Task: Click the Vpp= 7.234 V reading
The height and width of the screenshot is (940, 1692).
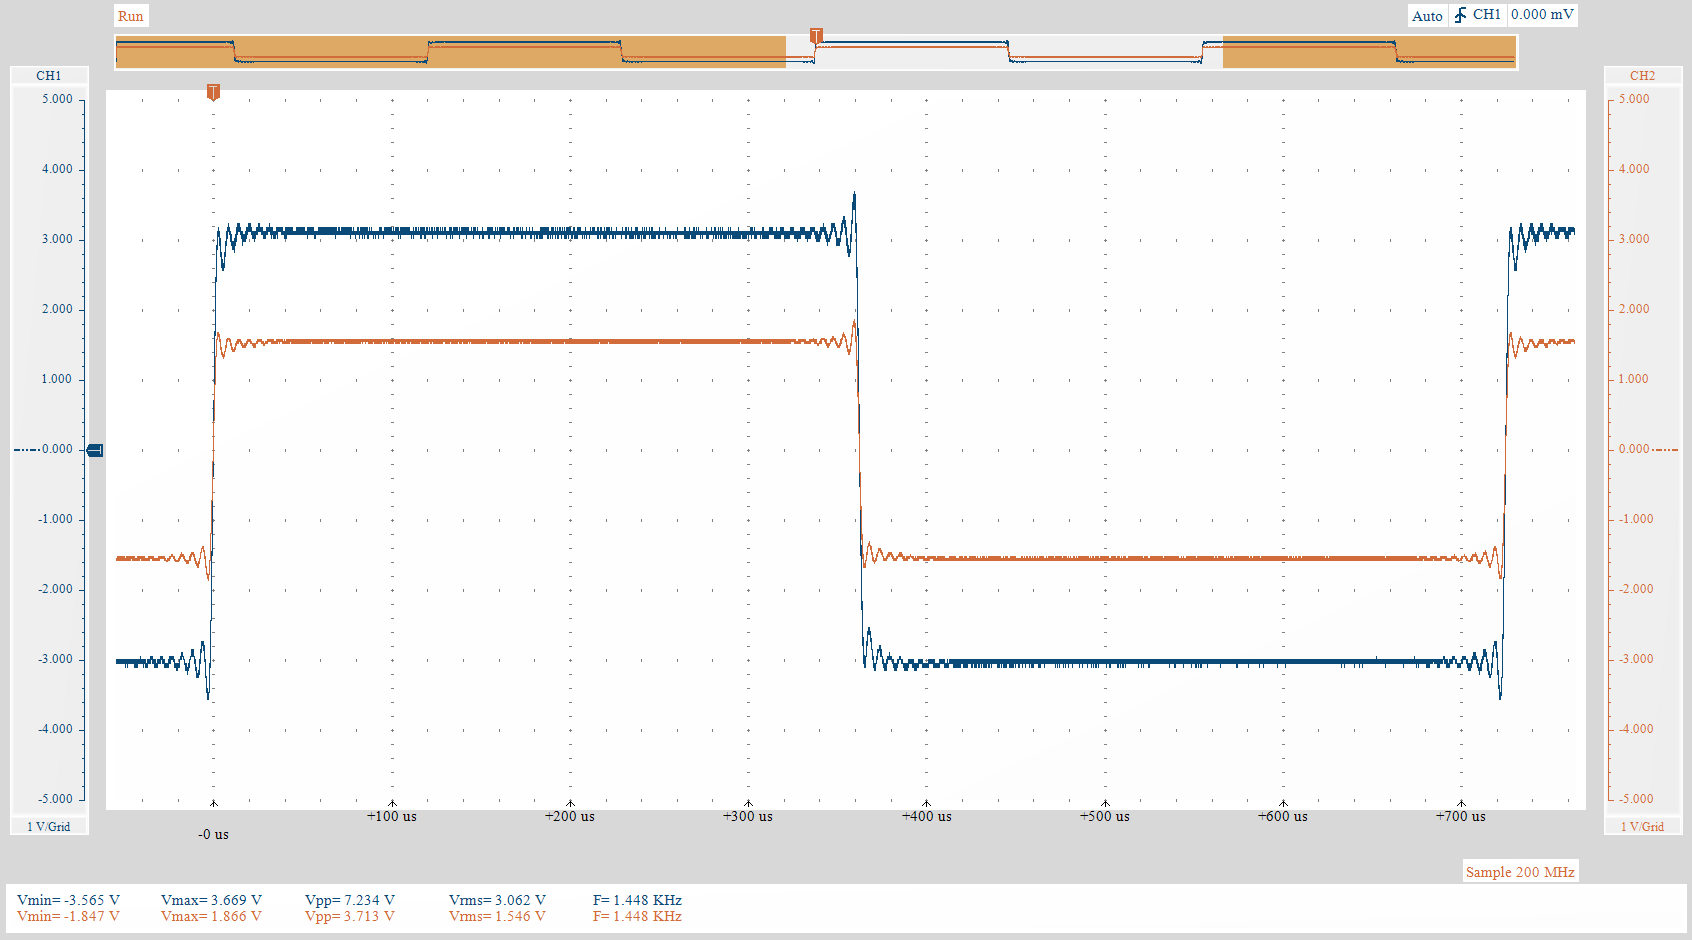Action: 350,900
